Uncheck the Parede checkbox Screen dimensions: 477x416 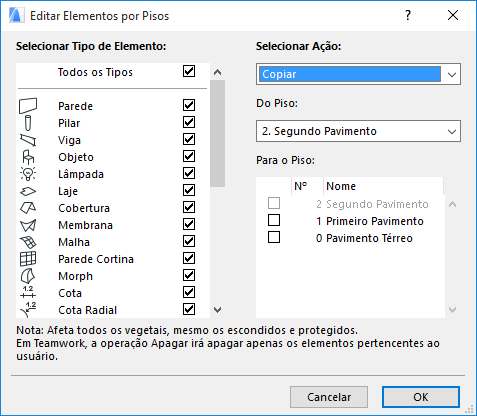coord(189,105)
